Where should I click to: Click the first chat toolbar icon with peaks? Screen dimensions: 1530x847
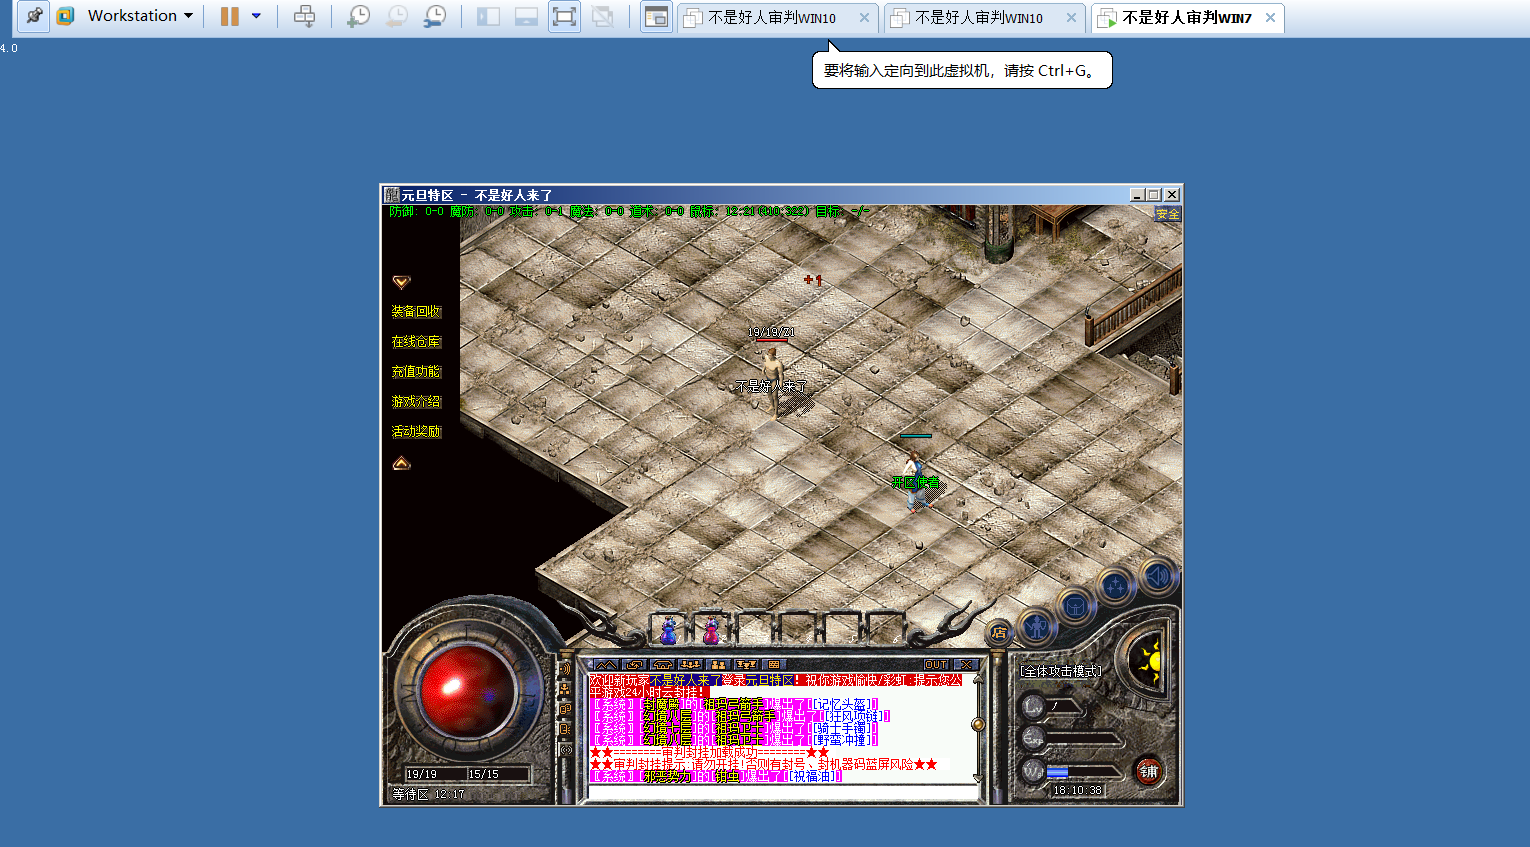(606, 664)
